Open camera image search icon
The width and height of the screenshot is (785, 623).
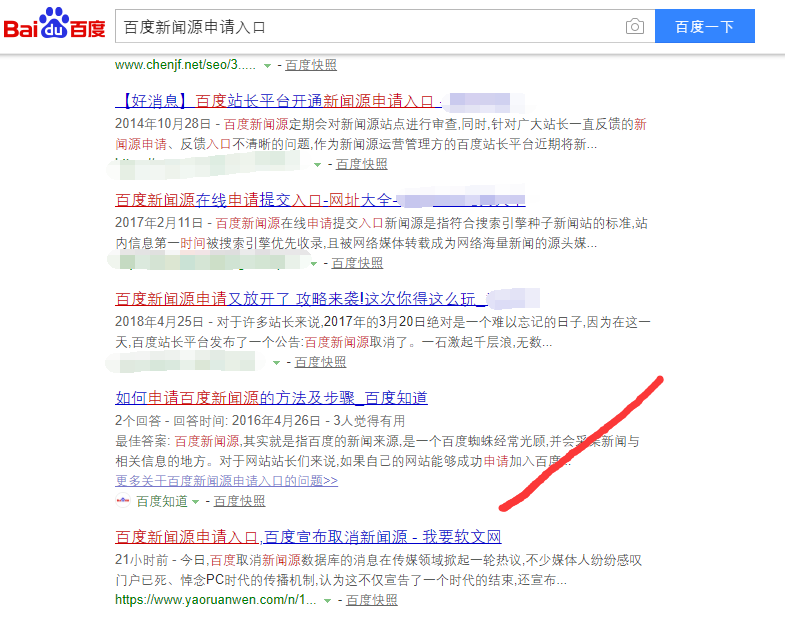pos(634,26)
